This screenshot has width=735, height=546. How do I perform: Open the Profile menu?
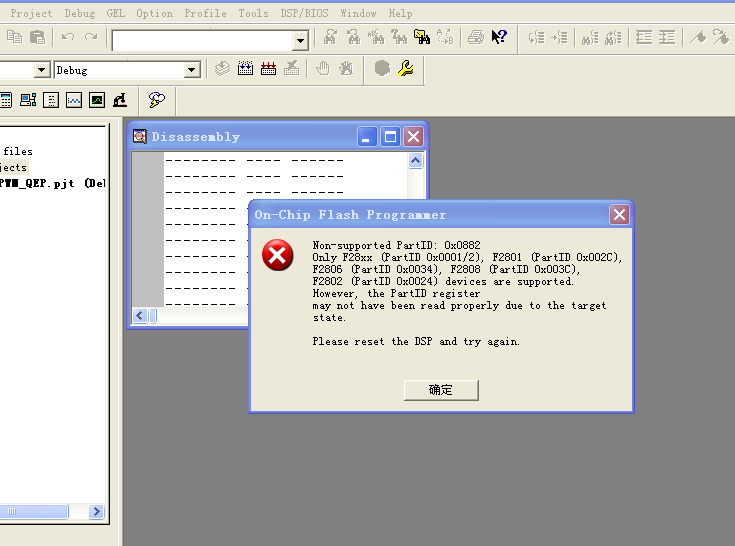(205, 14)
